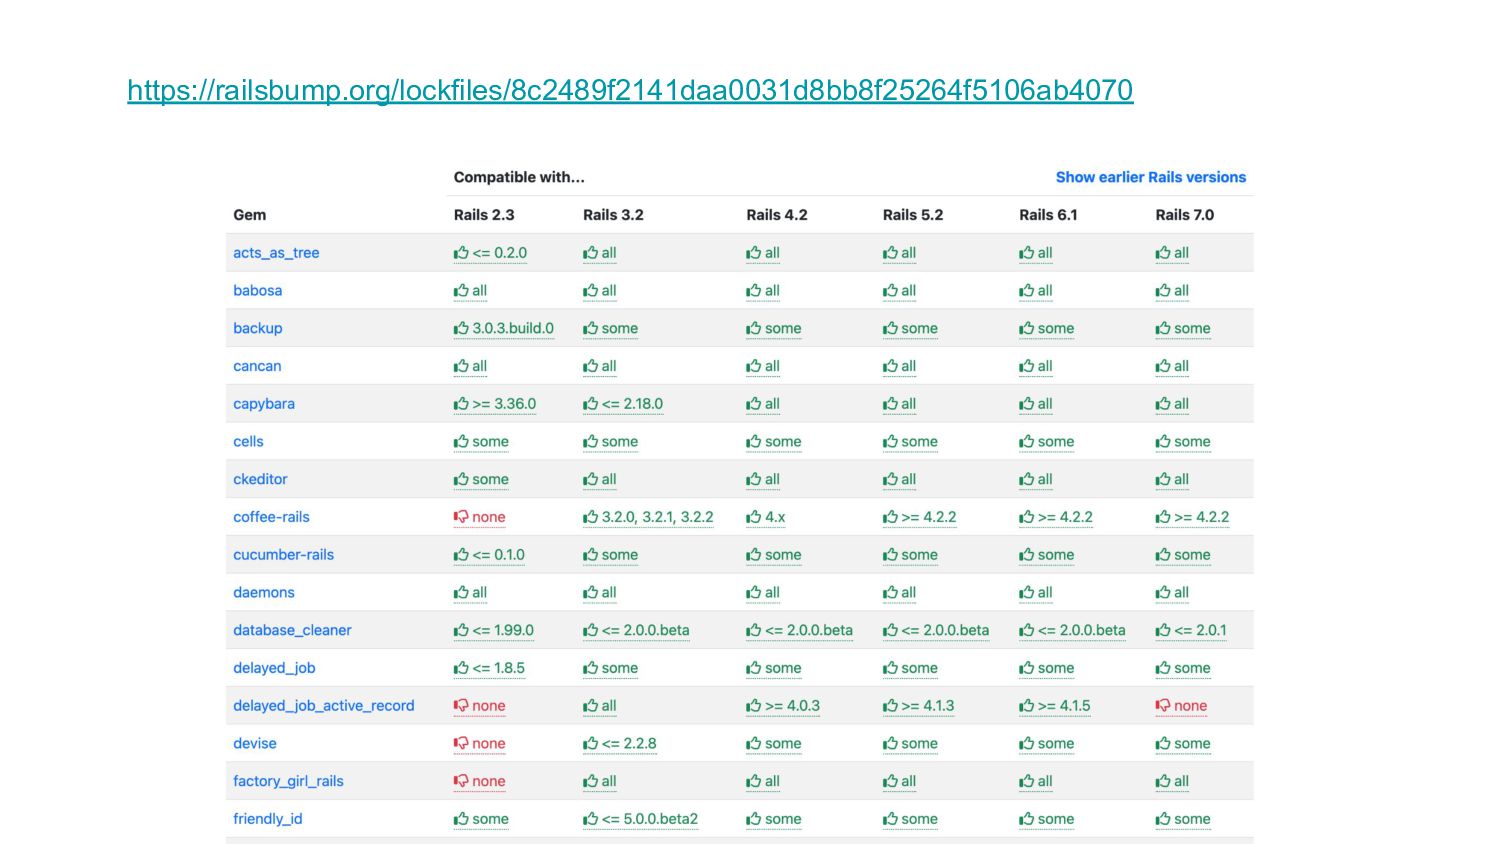Click thumbs-down icon for coffee-rails Rails 2.3
The image size is (1500, 844).
(x=461, y=517)
